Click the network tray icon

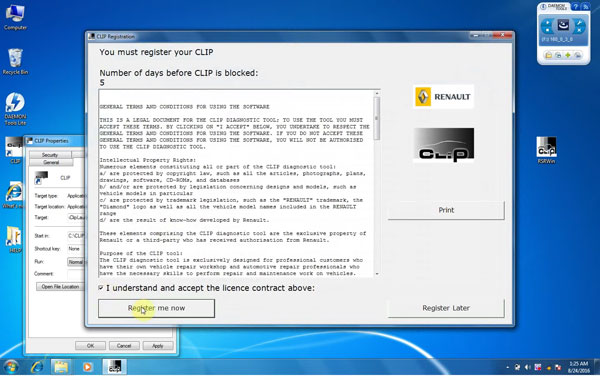[517, 367]
